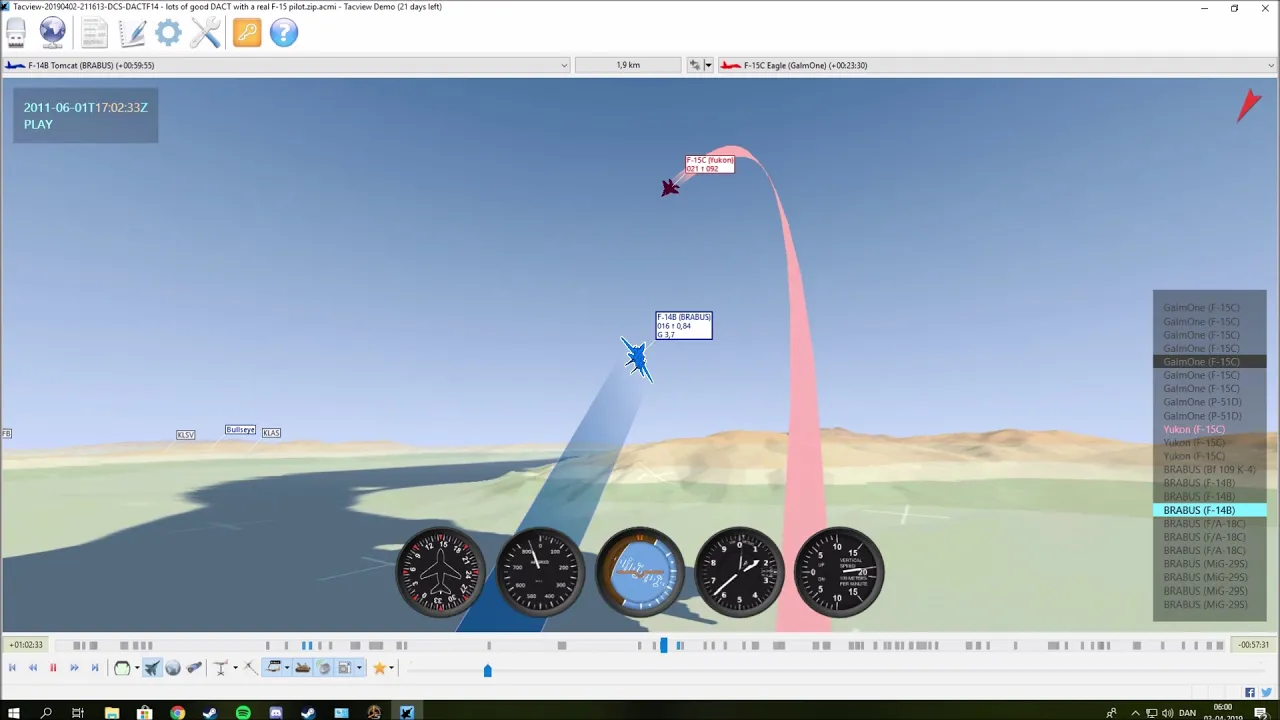Pause playback with the red pause button
Screen dimensions: 1280x720
(x=53, y=668)
